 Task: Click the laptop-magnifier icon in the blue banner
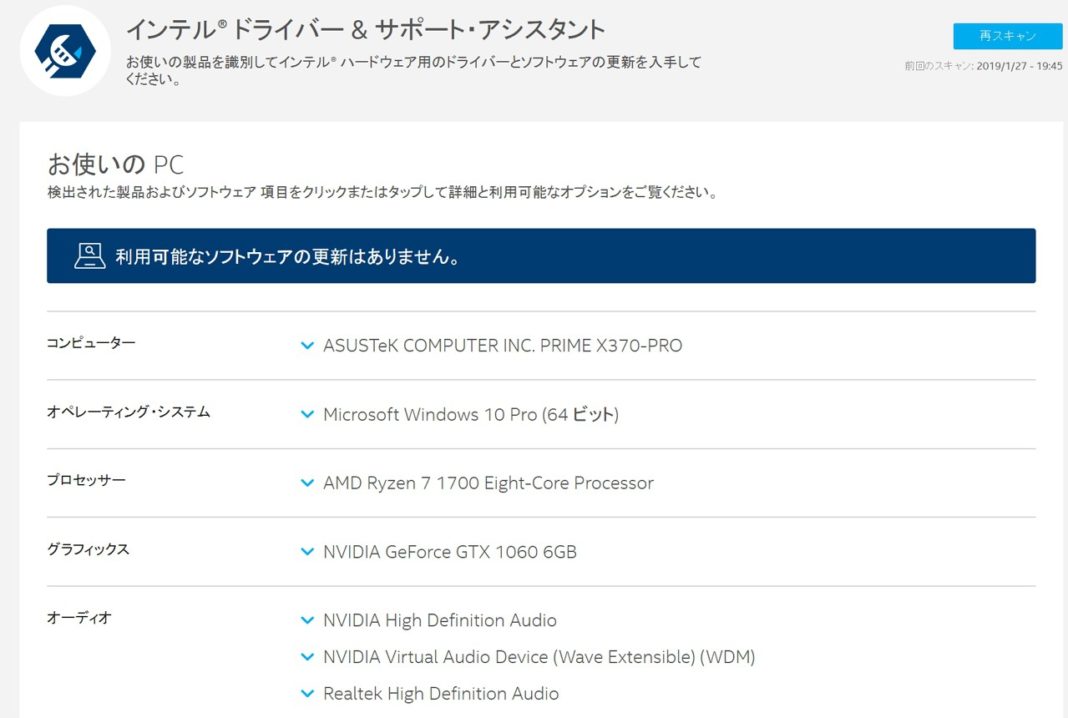tap(89, 256)
